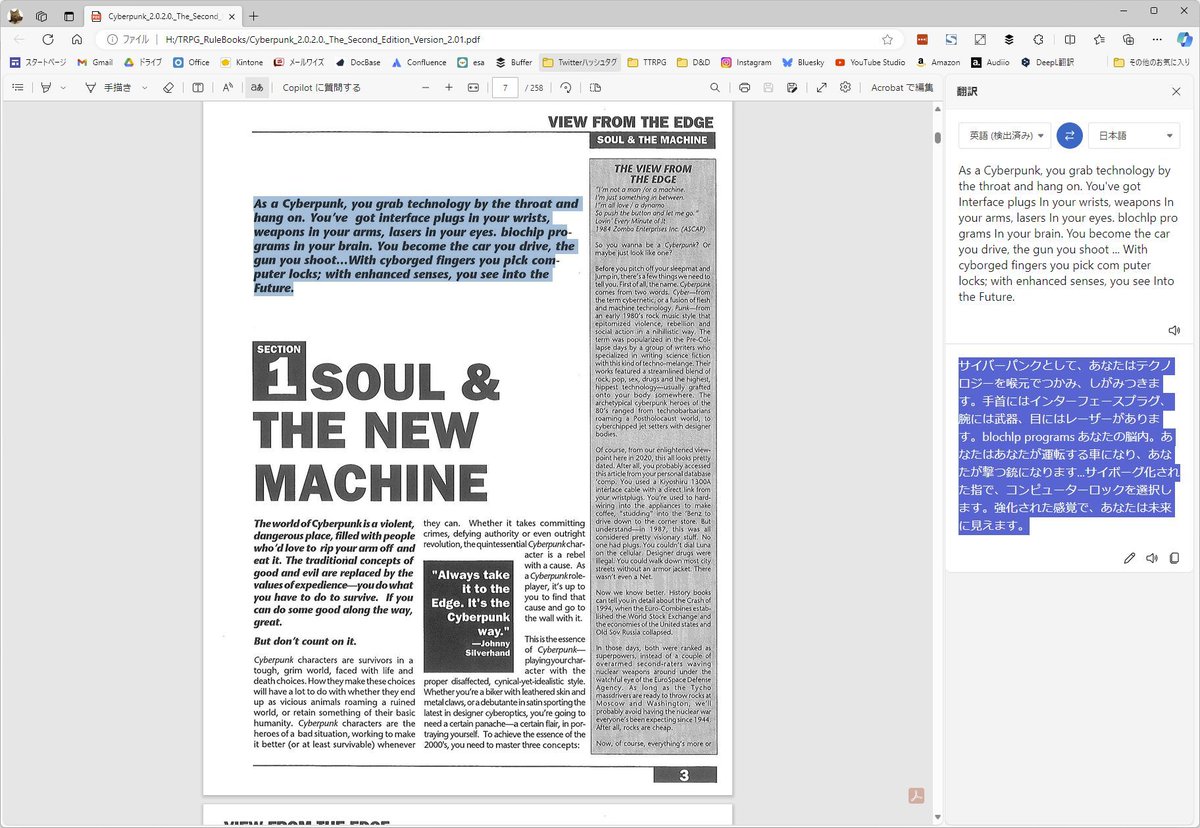Viewport: 1200px width, 828px height.
Task: Print the PDF document
Action: 744,88
